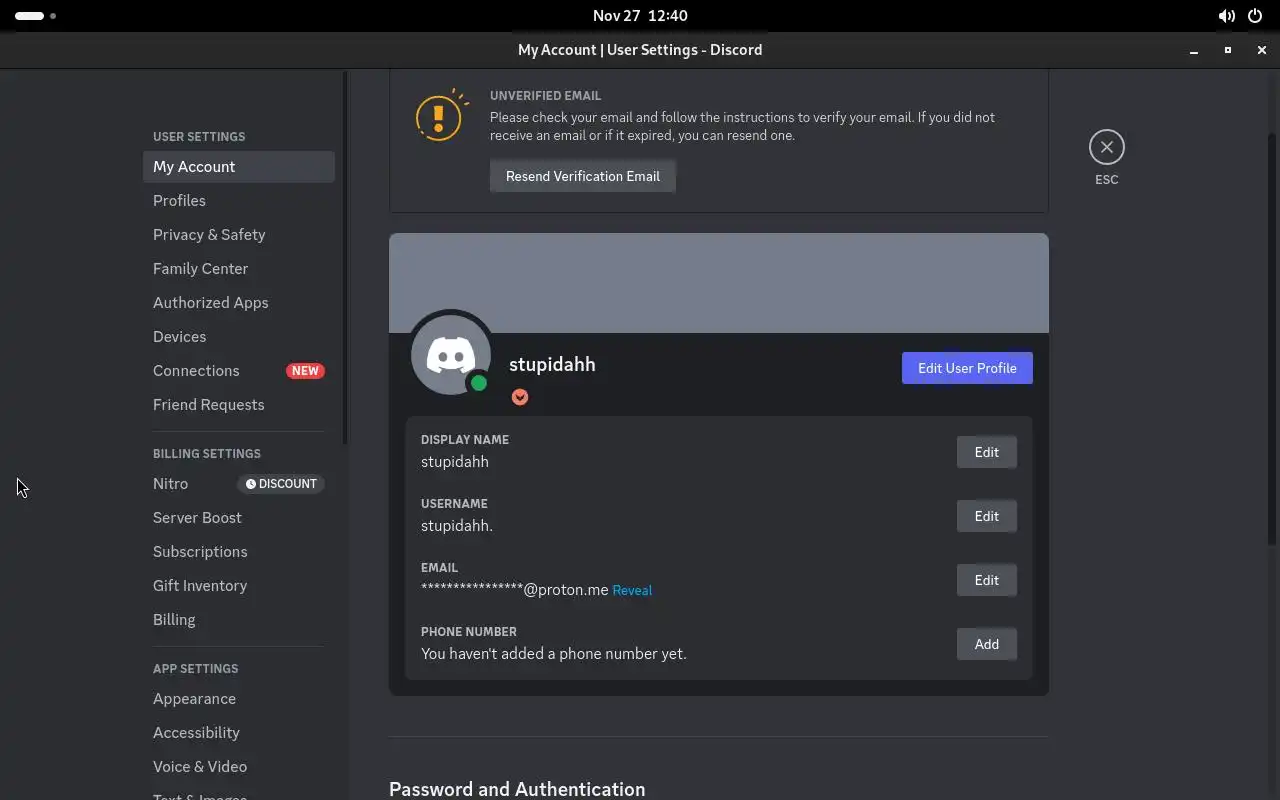
Task: Click the green online status indicator
Action: click(x=479, y=383)
